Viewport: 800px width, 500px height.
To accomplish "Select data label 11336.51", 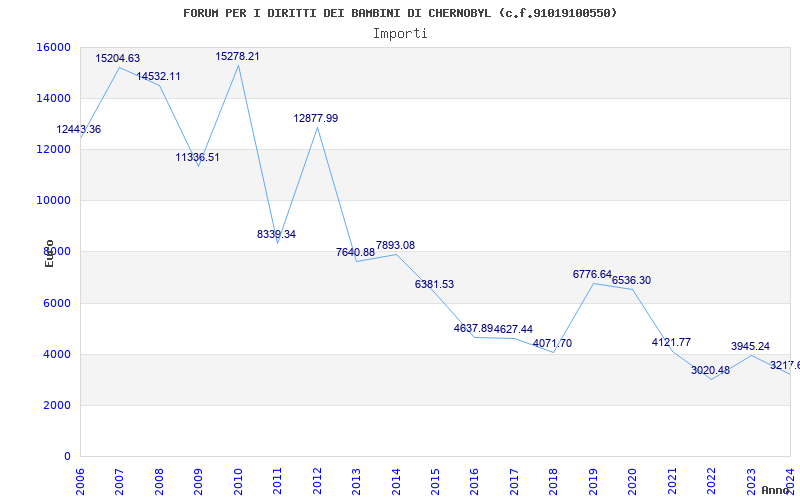I will point(197,157).
